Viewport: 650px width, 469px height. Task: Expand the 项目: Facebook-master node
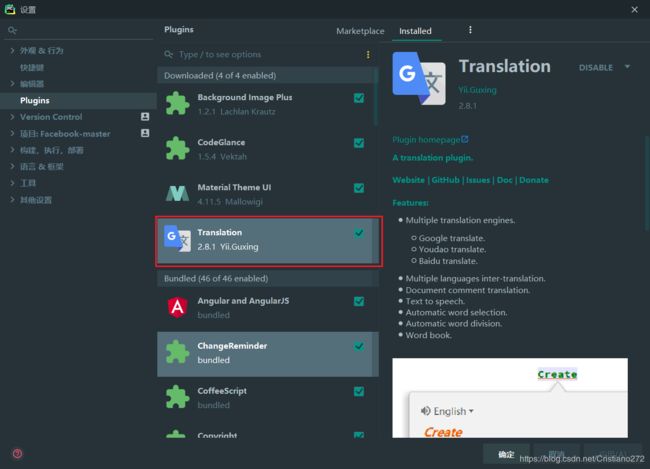pyautogui.click(x=12, y=133)
